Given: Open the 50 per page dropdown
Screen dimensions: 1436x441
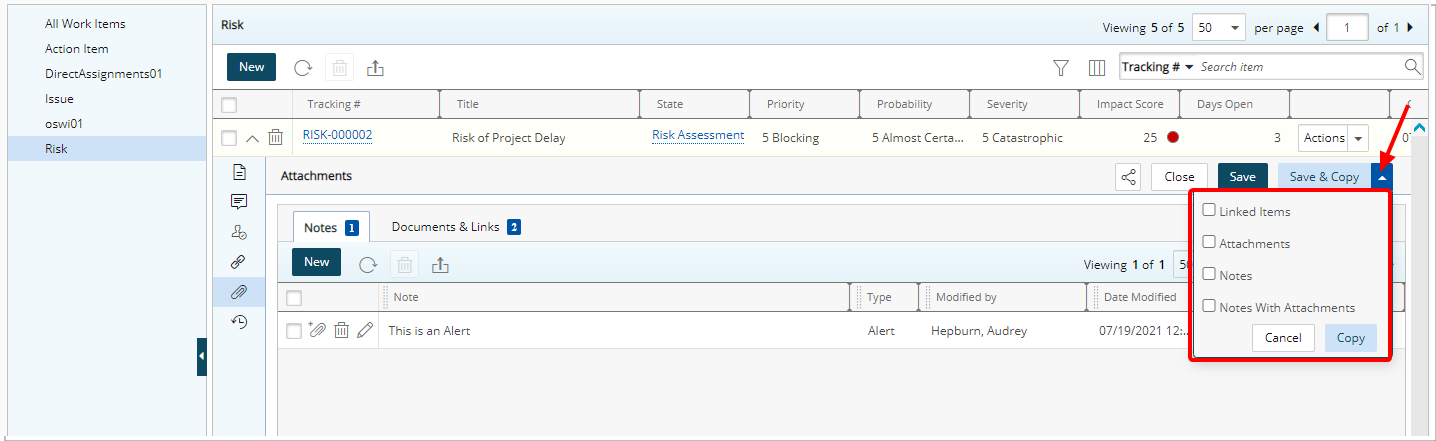Looking at the screenshot, I should 1219,28.
